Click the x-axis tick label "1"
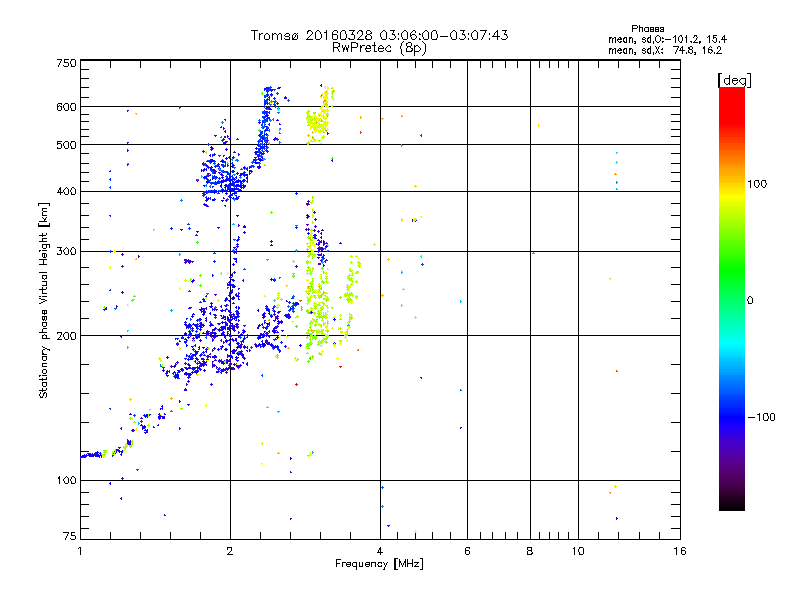The width and height of the screenshot is (800, 600). (x=80, y=551)
